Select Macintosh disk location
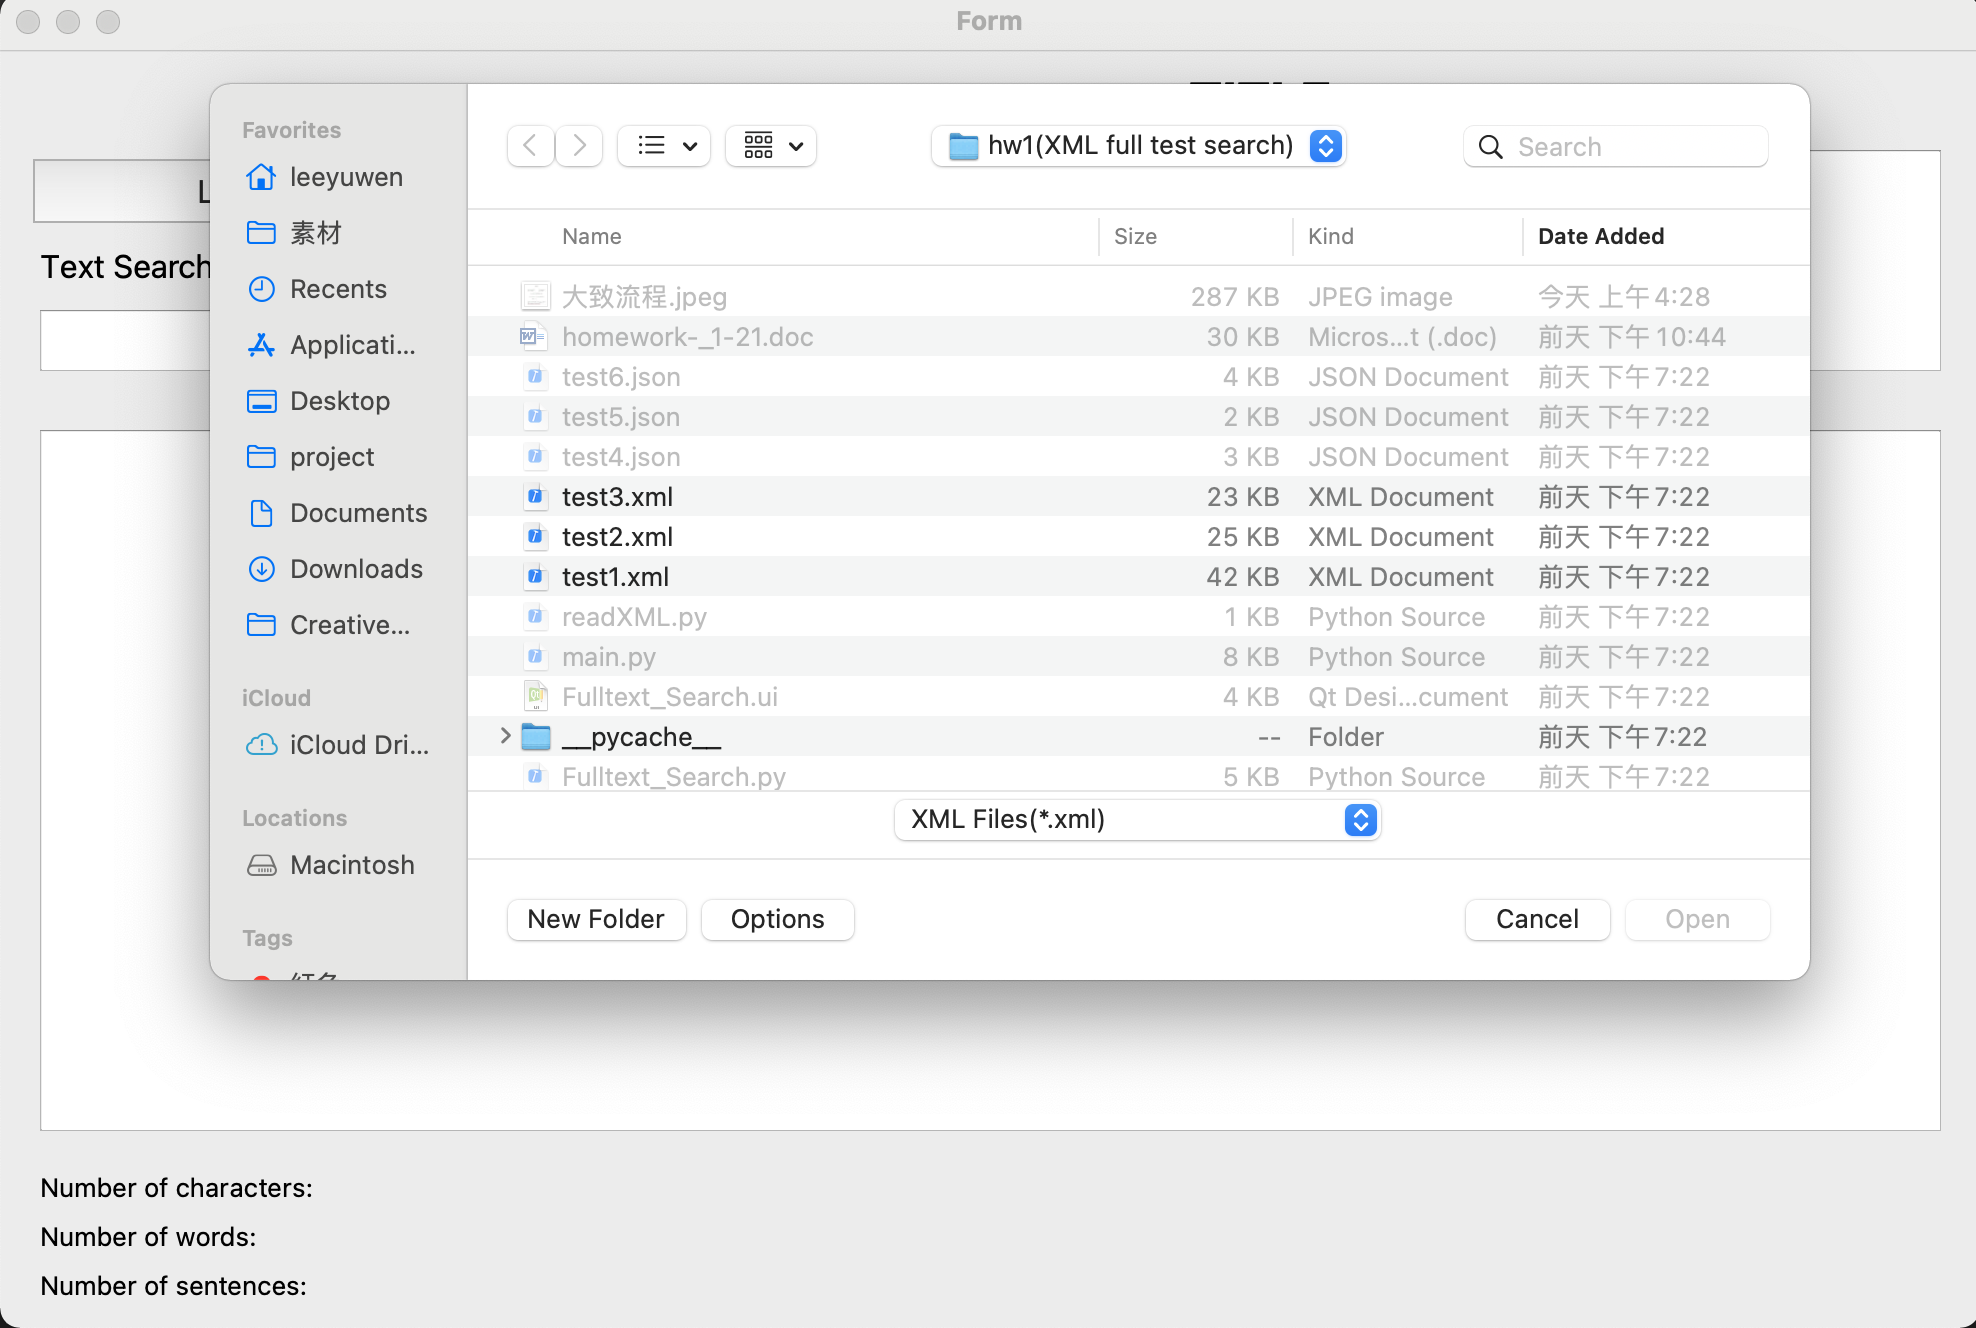 (x=352, y=865)
